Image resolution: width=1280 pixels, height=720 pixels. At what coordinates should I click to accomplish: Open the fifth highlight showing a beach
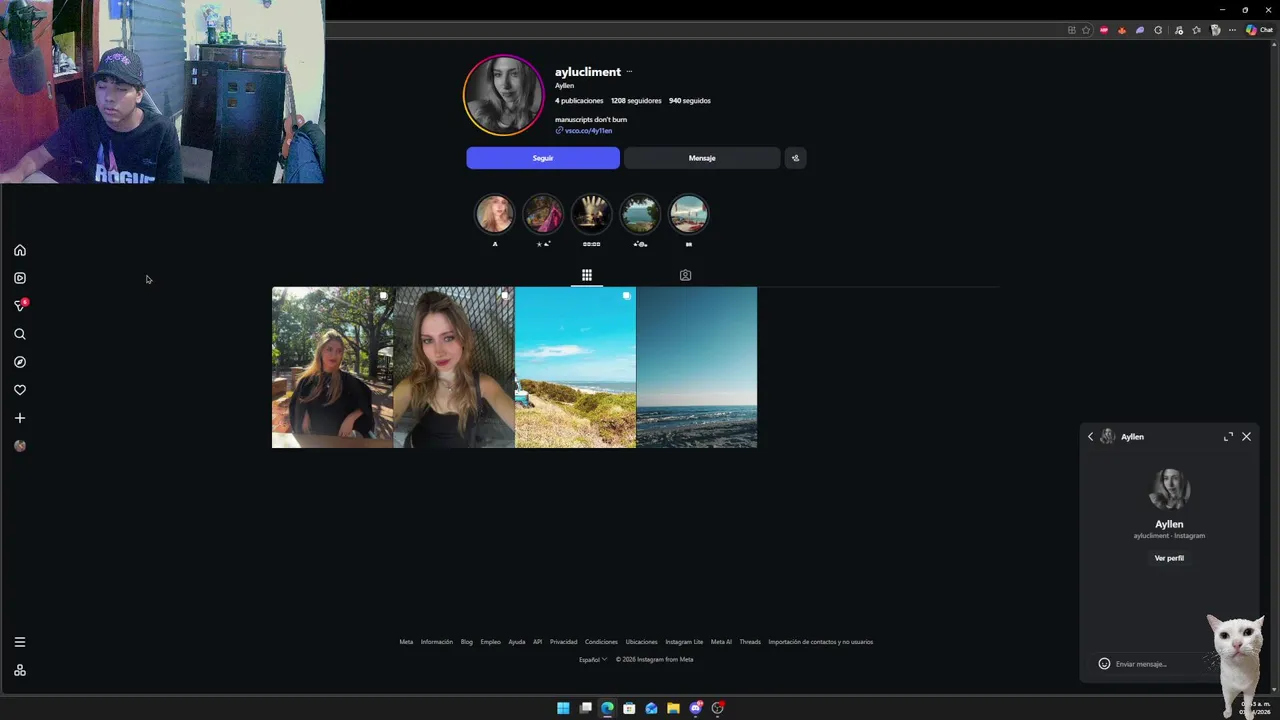pos(689,214)
